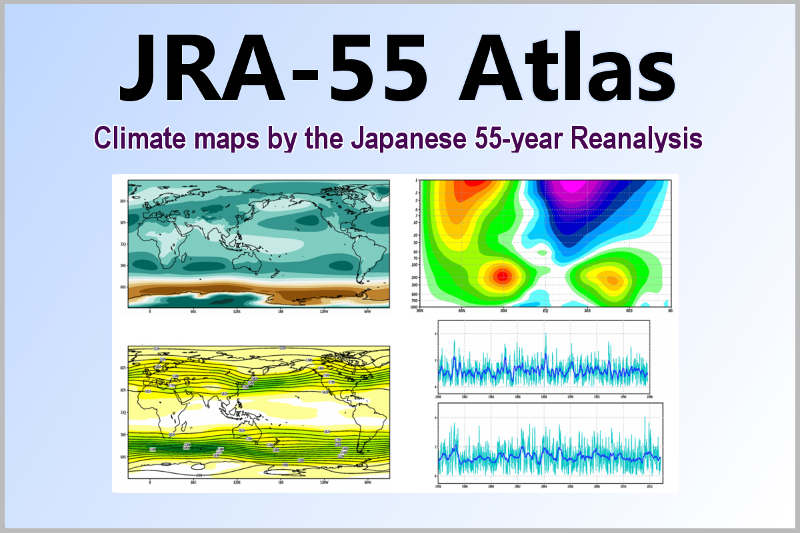
Task: Open the upper time series graph
Action: point(541,357)
